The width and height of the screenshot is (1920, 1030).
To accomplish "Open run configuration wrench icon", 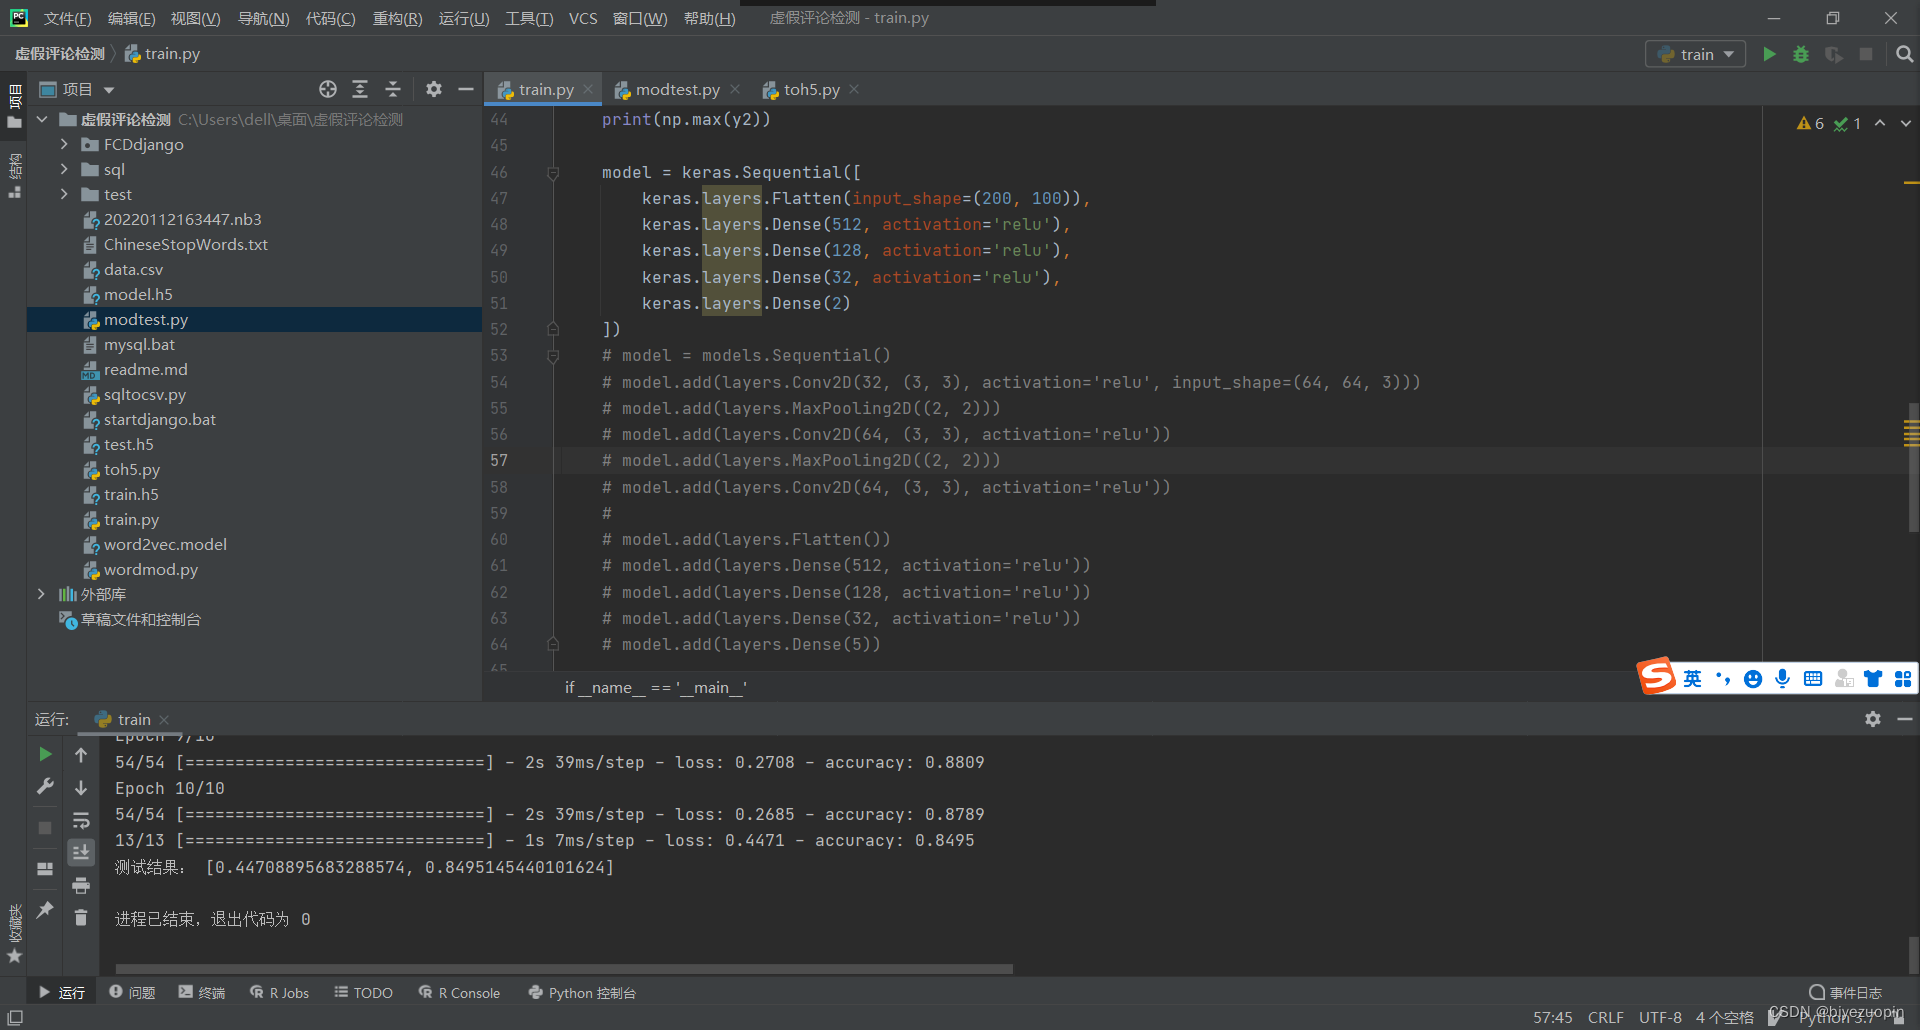I will [45, 787].
